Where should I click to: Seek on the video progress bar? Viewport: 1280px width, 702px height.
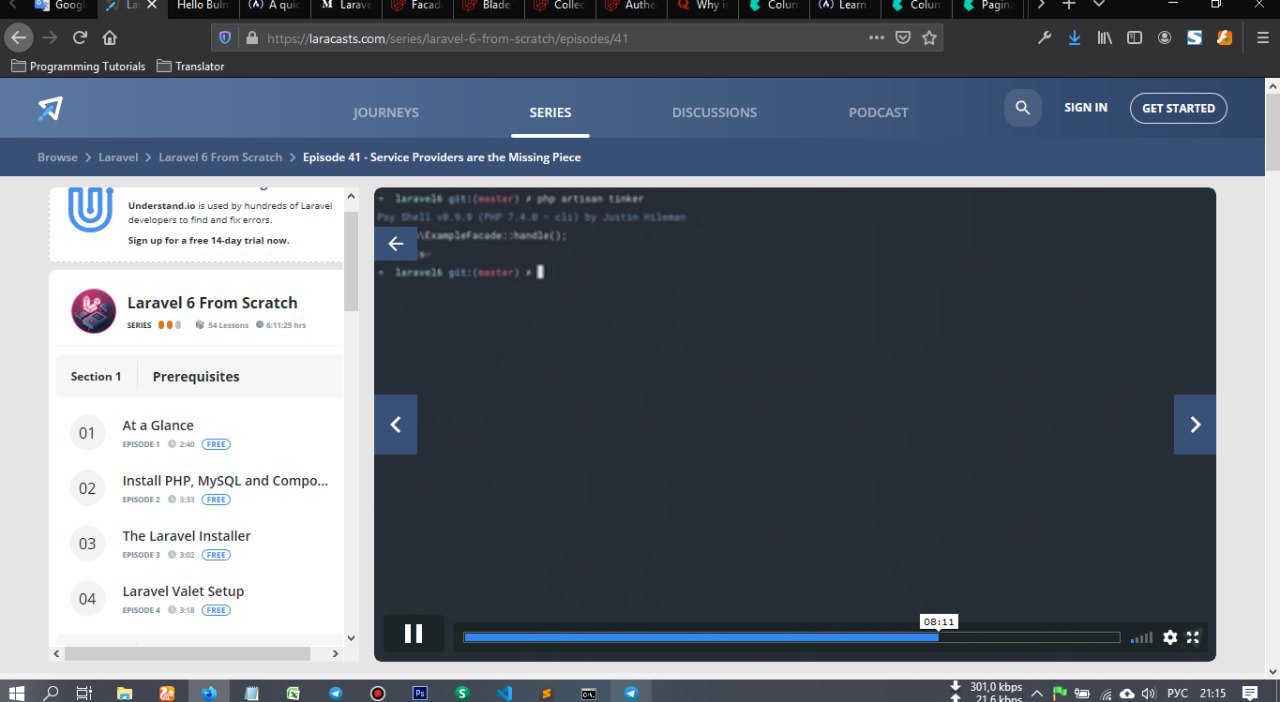point(792,637)
